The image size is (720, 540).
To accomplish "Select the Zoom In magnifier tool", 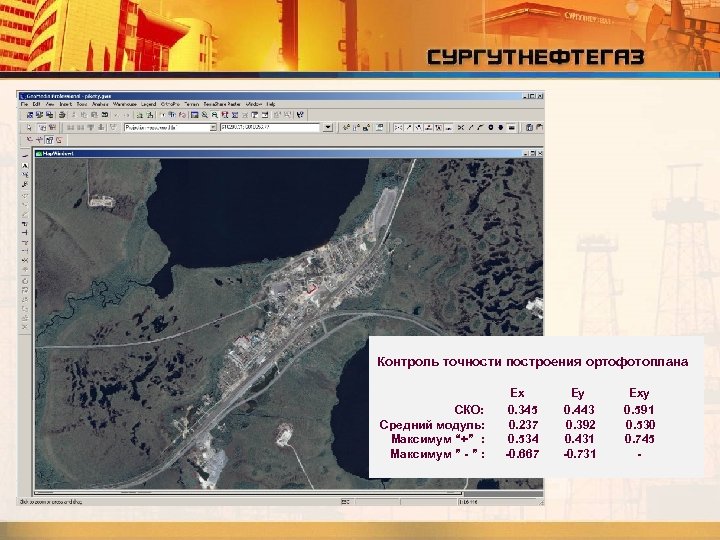I will (205, 115).
